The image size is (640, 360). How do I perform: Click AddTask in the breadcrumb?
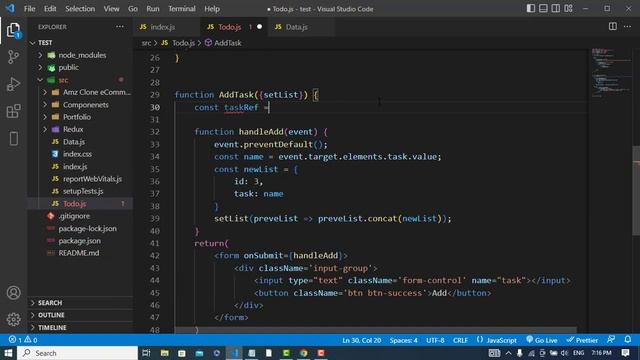click(x=223, y=43)
